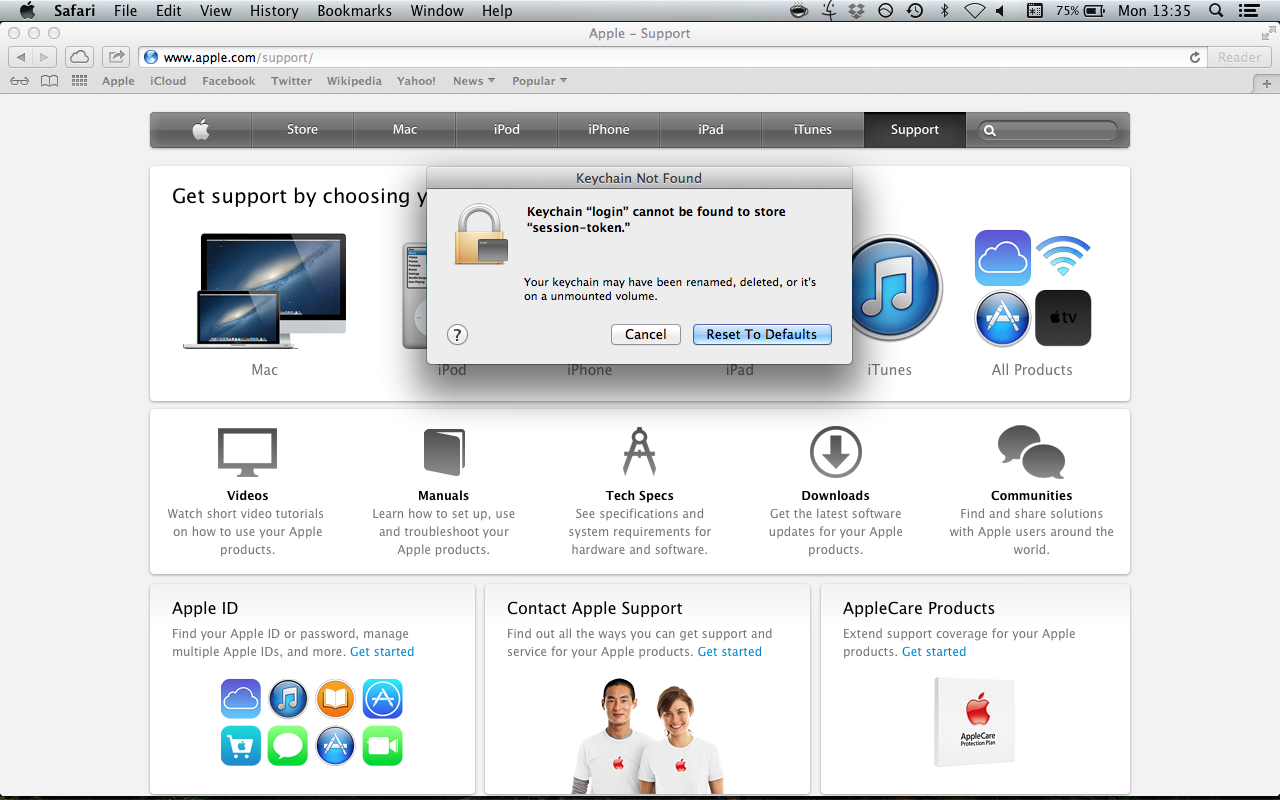Image resolution: width=1280 pixels, height=800 pixels.
Task: Click Reset To Defaults in the Keychain dialog
Action: pyautogui.click(x=762, y=334)
